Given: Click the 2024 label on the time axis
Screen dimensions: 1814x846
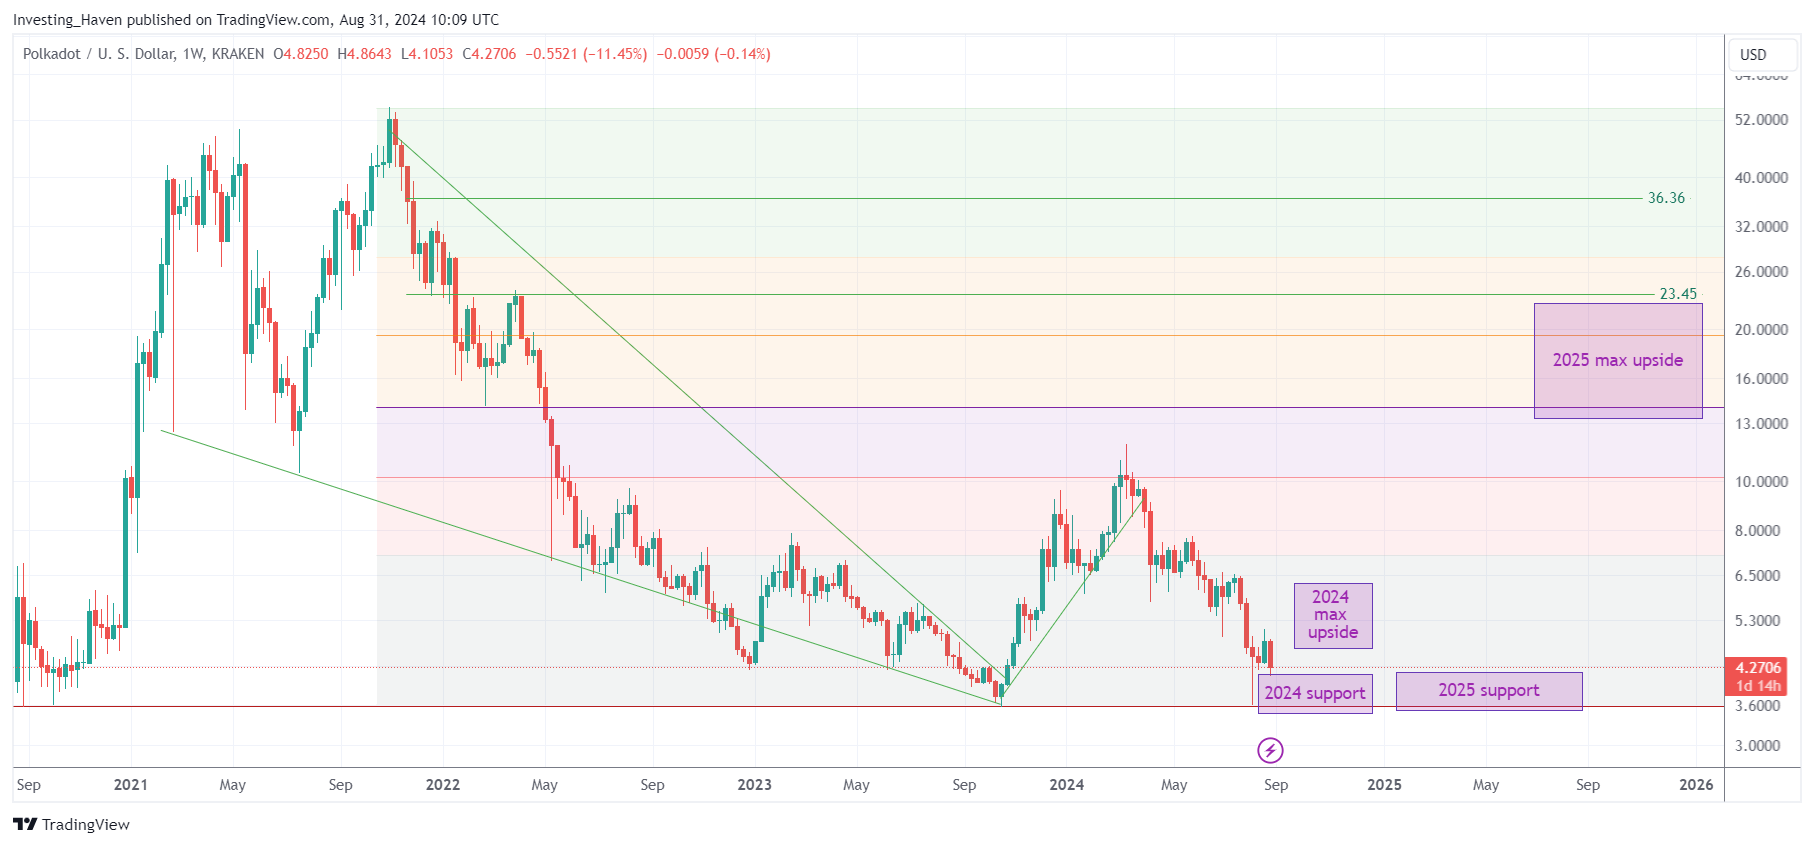Looking at the screenshot, I should [x=1067, y=785].
